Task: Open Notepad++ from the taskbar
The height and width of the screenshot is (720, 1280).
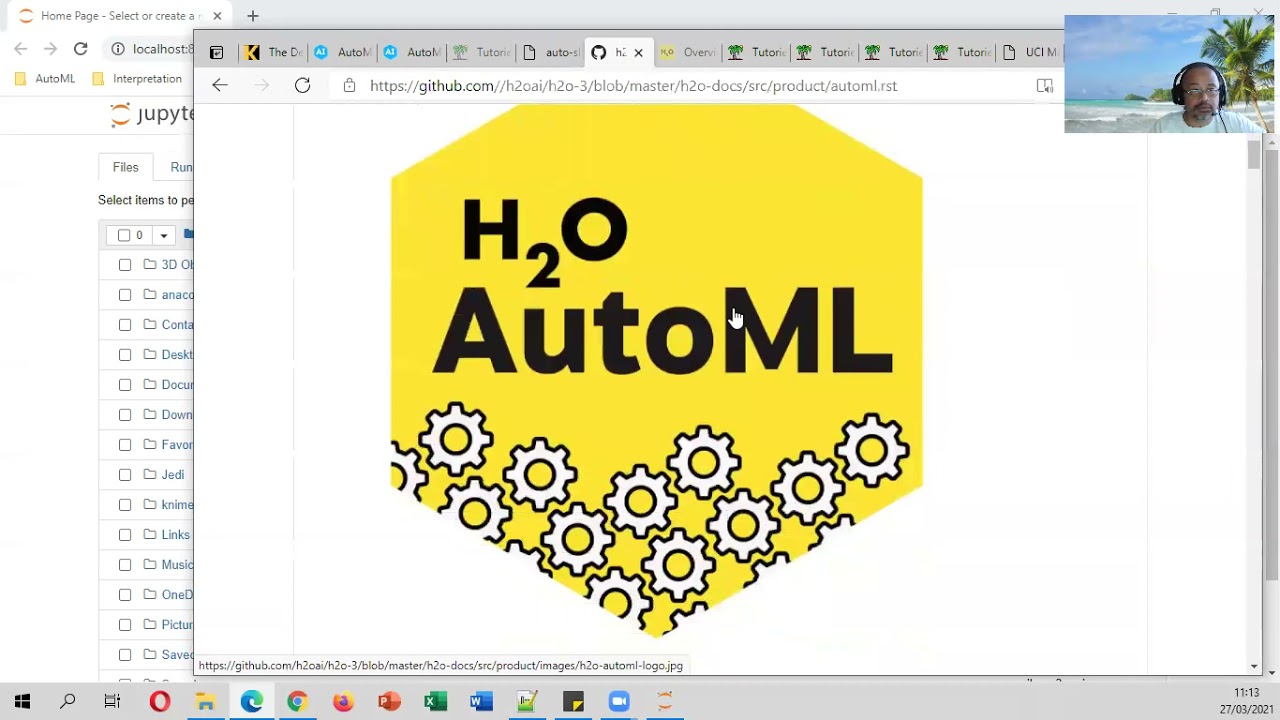Action: click(x=527, y=702)
